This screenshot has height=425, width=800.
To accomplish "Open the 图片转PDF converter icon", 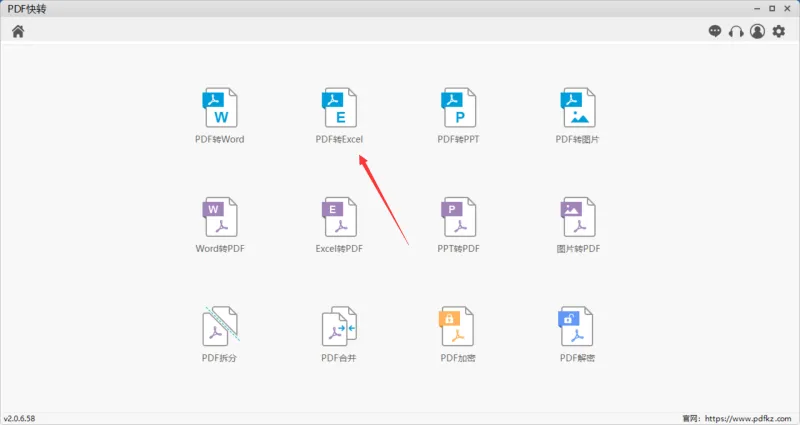I will 578,217.
